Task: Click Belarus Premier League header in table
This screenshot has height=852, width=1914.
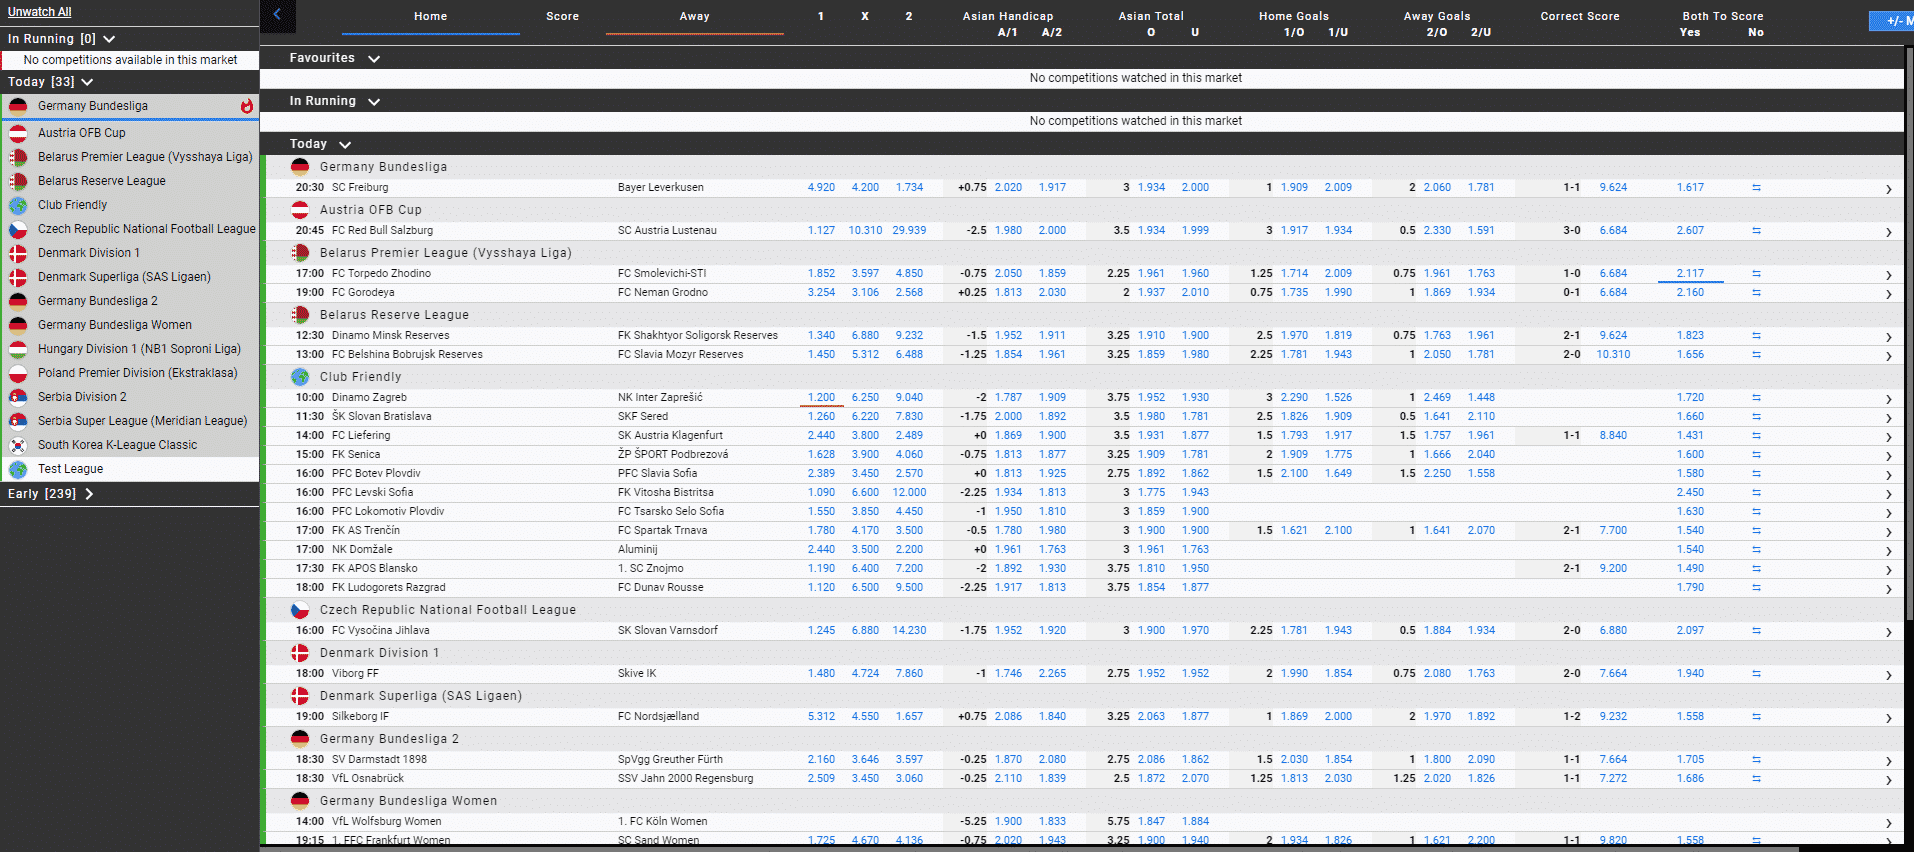Action: pos(445,253)
